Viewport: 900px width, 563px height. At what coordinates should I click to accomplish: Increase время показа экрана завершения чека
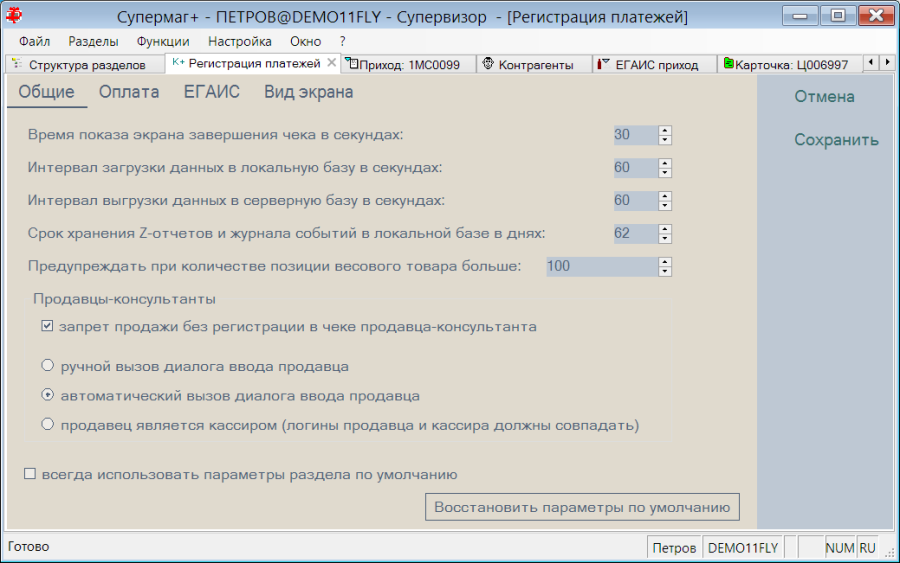pyautogui.click(x=665, y=130)
